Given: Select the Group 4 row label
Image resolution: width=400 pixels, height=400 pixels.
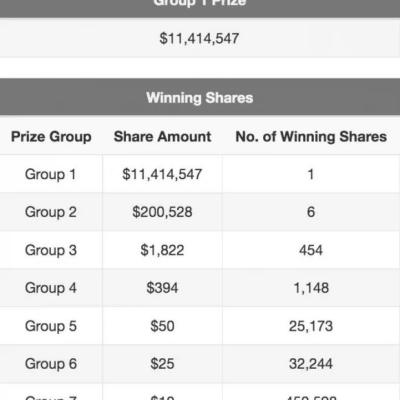Looking at the screenshot, I should click(x=51, y=288).
